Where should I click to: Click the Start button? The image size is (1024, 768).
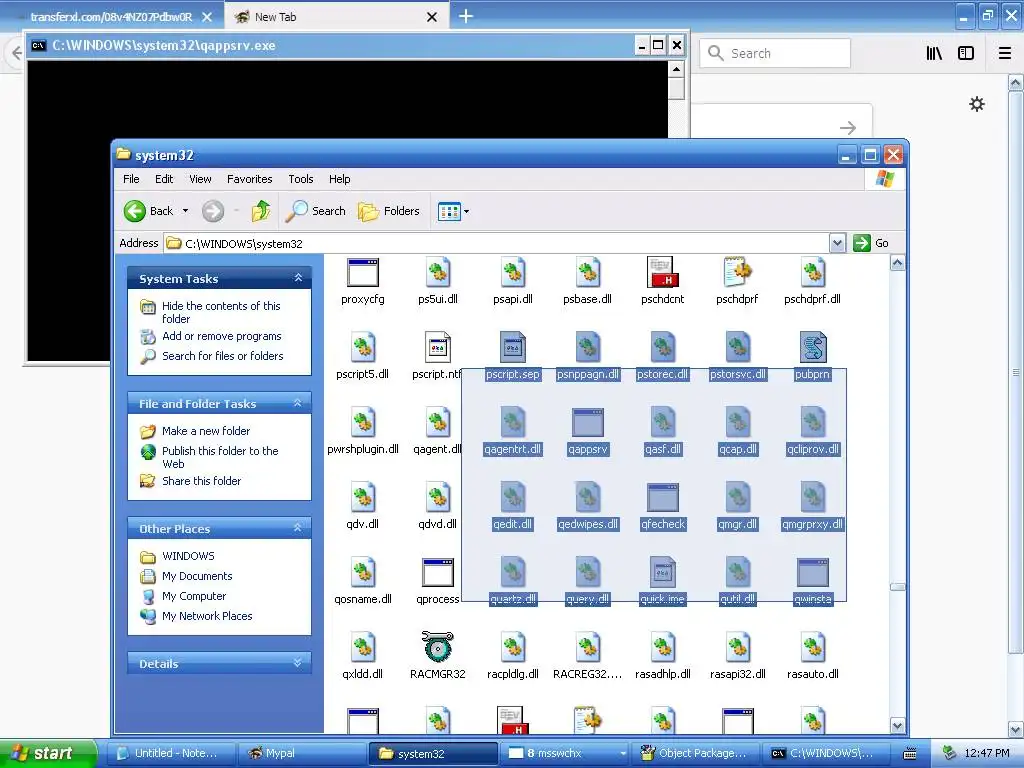(x=48, y=754)
